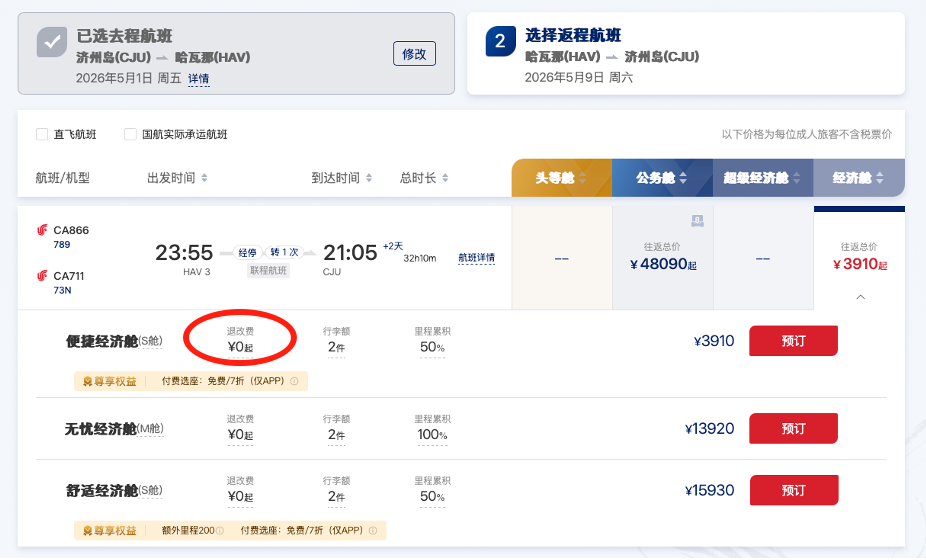
Task: Book 无忧经济舱 fare at ¥13920
Action: click(x=793, y=428)
